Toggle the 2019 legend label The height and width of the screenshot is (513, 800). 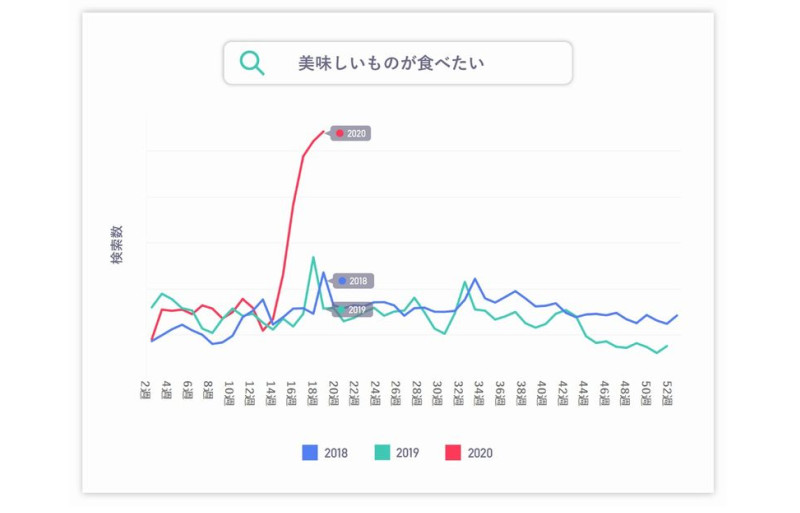(407, 453)
